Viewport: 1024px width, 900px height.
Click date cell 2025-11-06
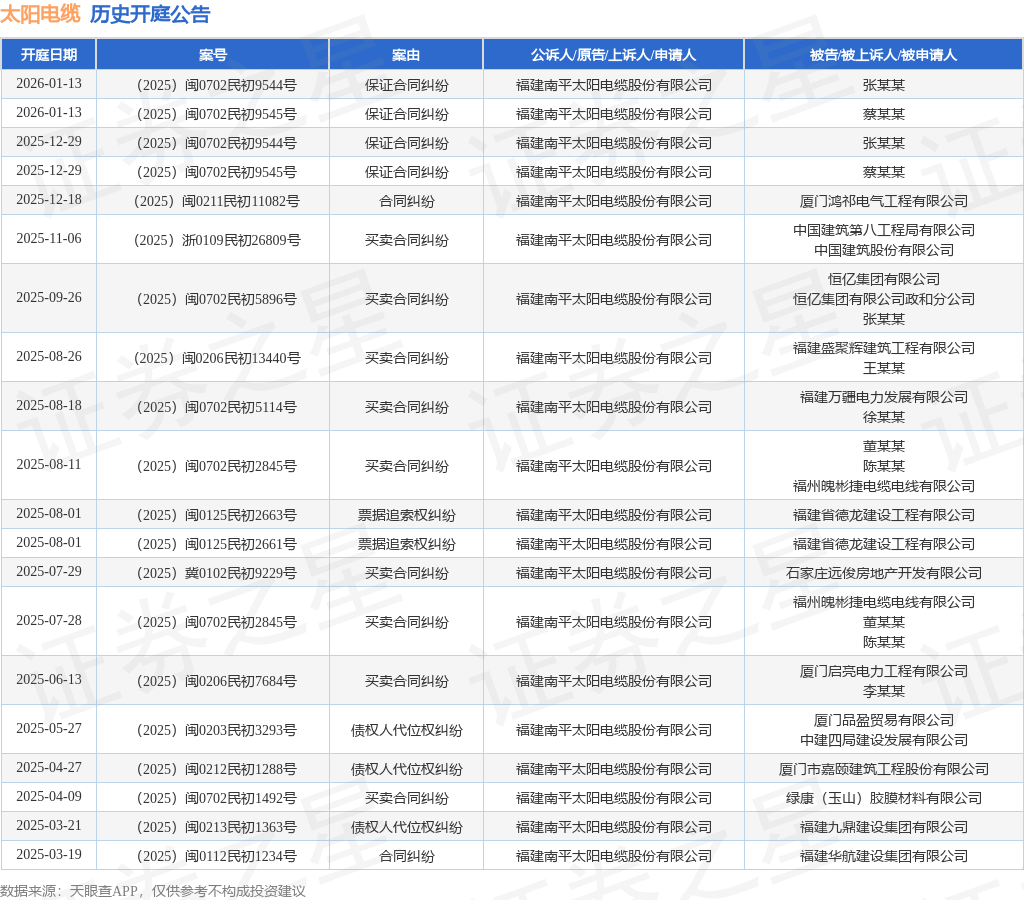(x=49, y=238)
